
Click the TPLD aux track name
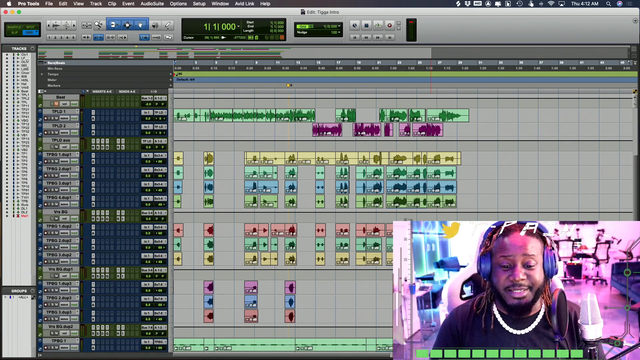61,140
